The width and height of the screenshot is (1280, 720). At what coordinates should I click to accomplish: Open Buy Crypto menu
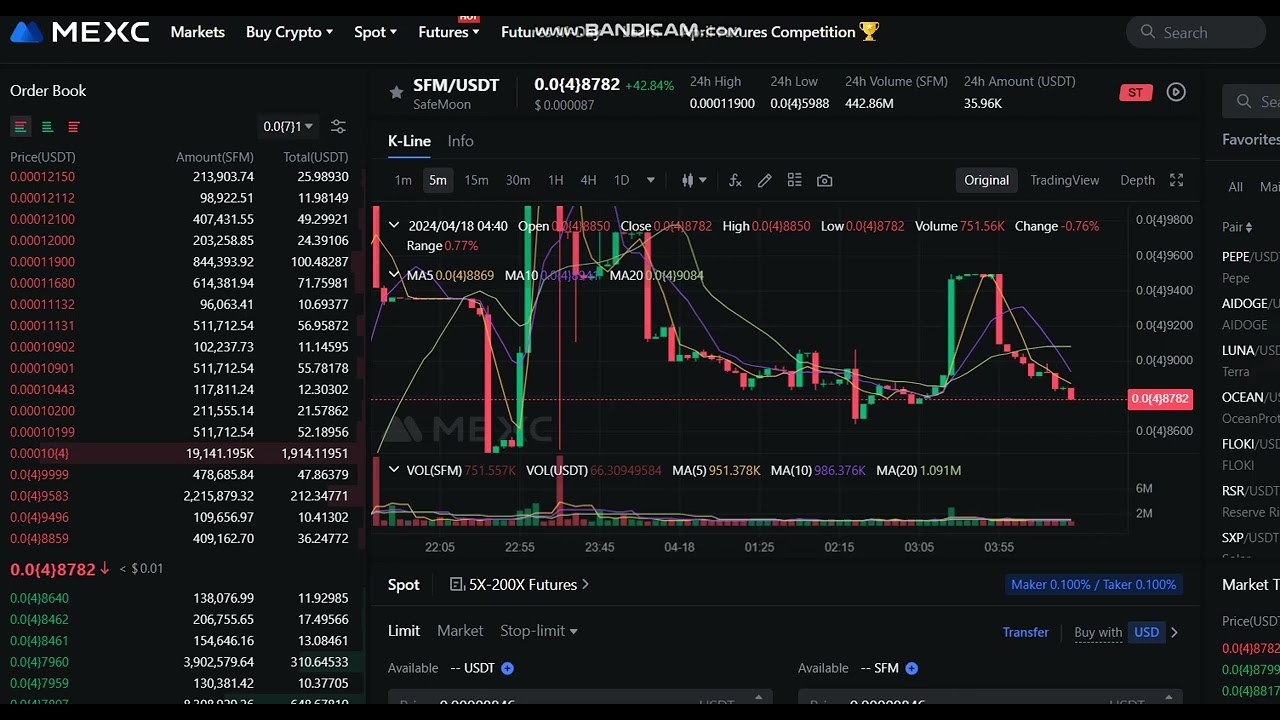289,32
